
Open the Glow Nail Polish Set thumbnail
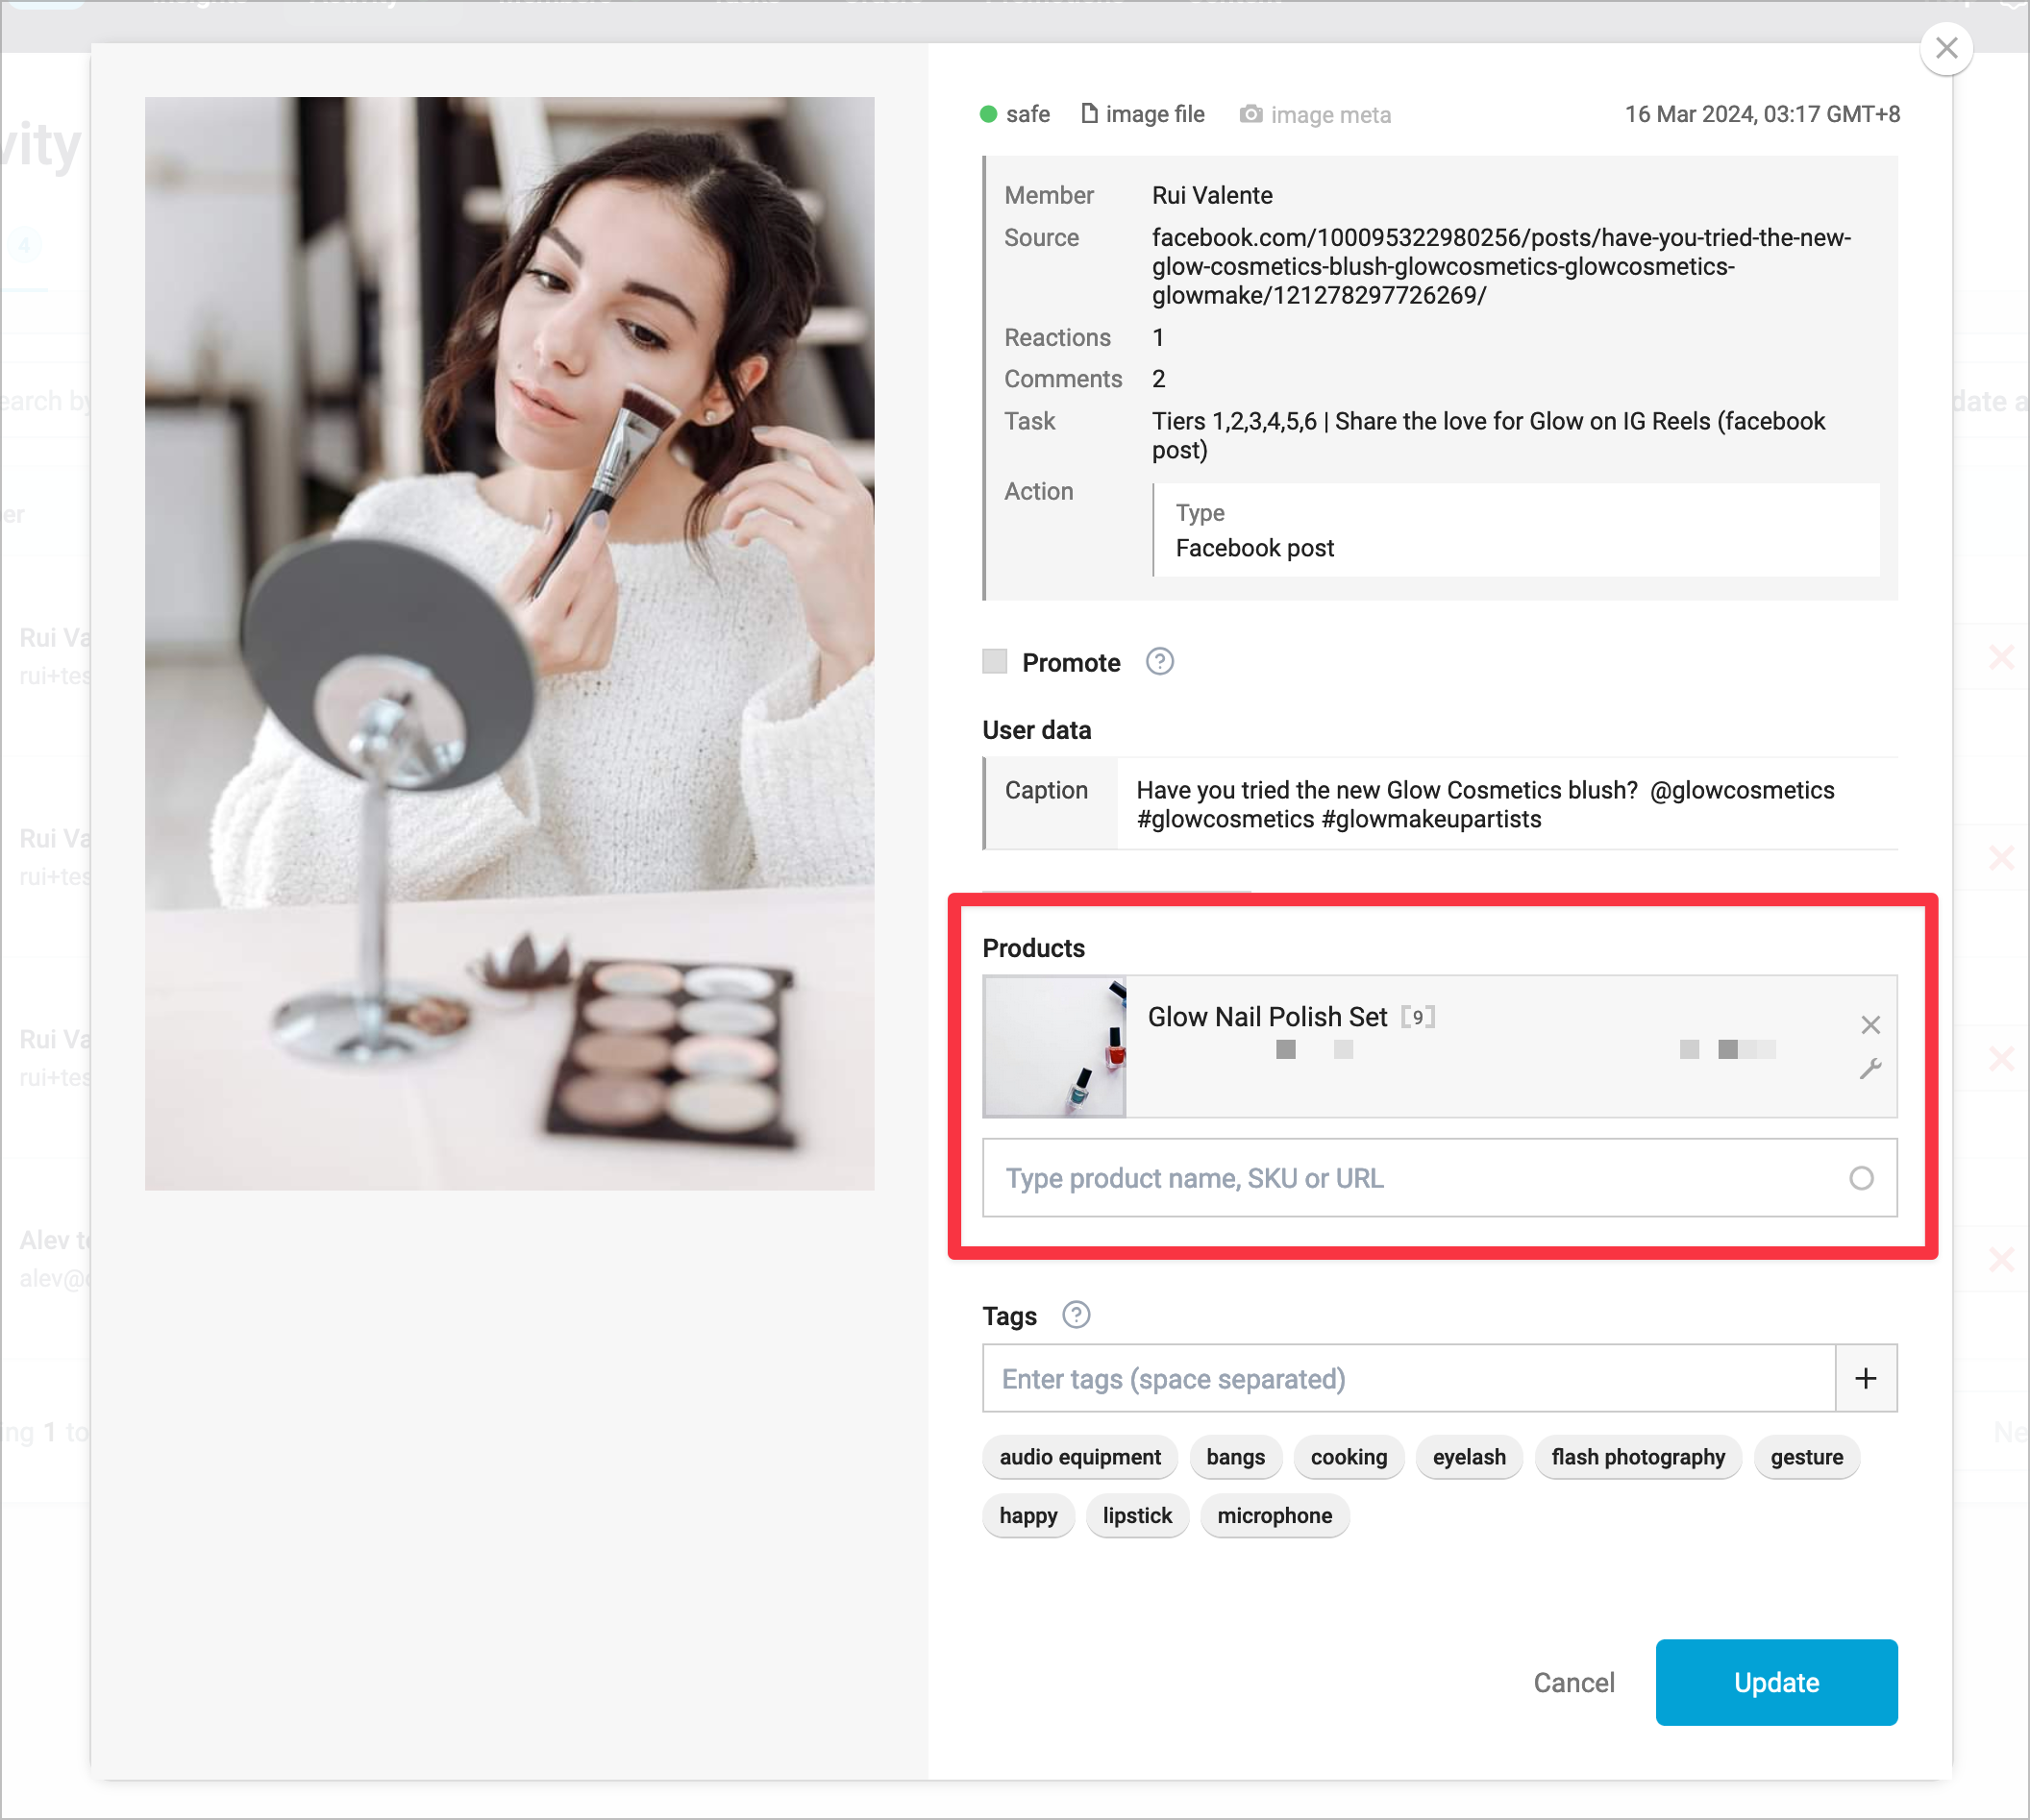coord(1054,1046)
